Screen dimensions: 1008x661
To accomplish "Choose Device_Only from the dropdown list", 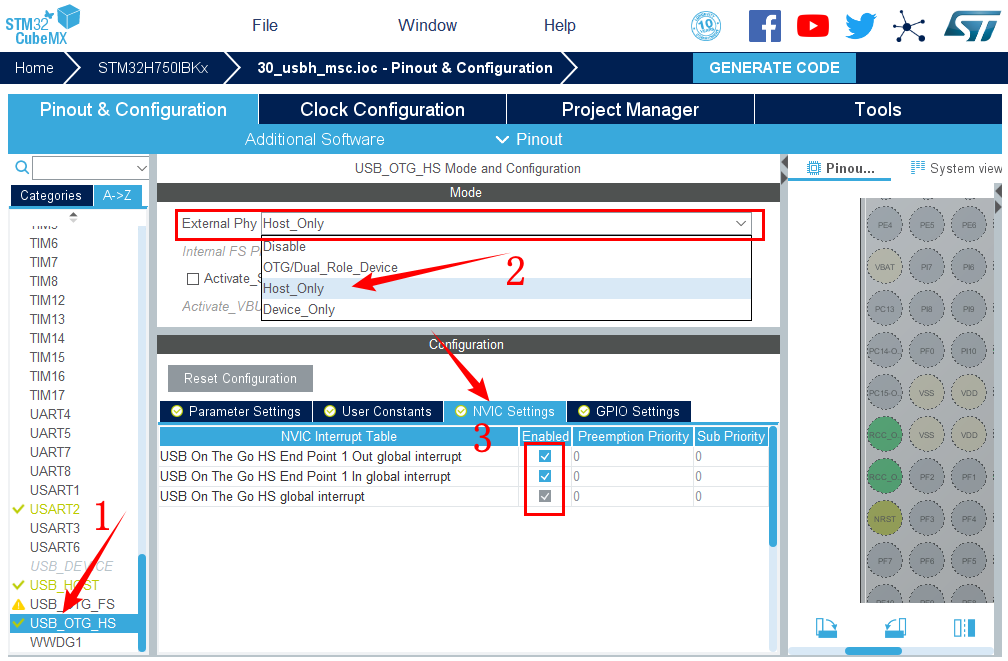I will 299,310.
